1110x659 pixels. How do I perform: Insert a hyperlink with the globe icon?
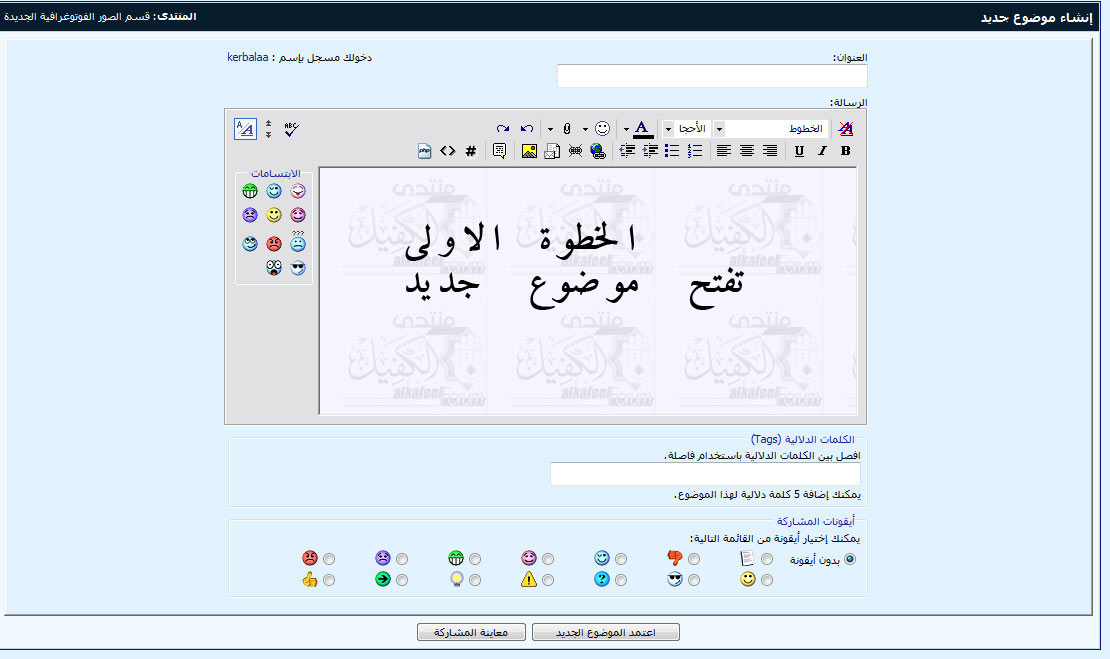click(598, 151)
